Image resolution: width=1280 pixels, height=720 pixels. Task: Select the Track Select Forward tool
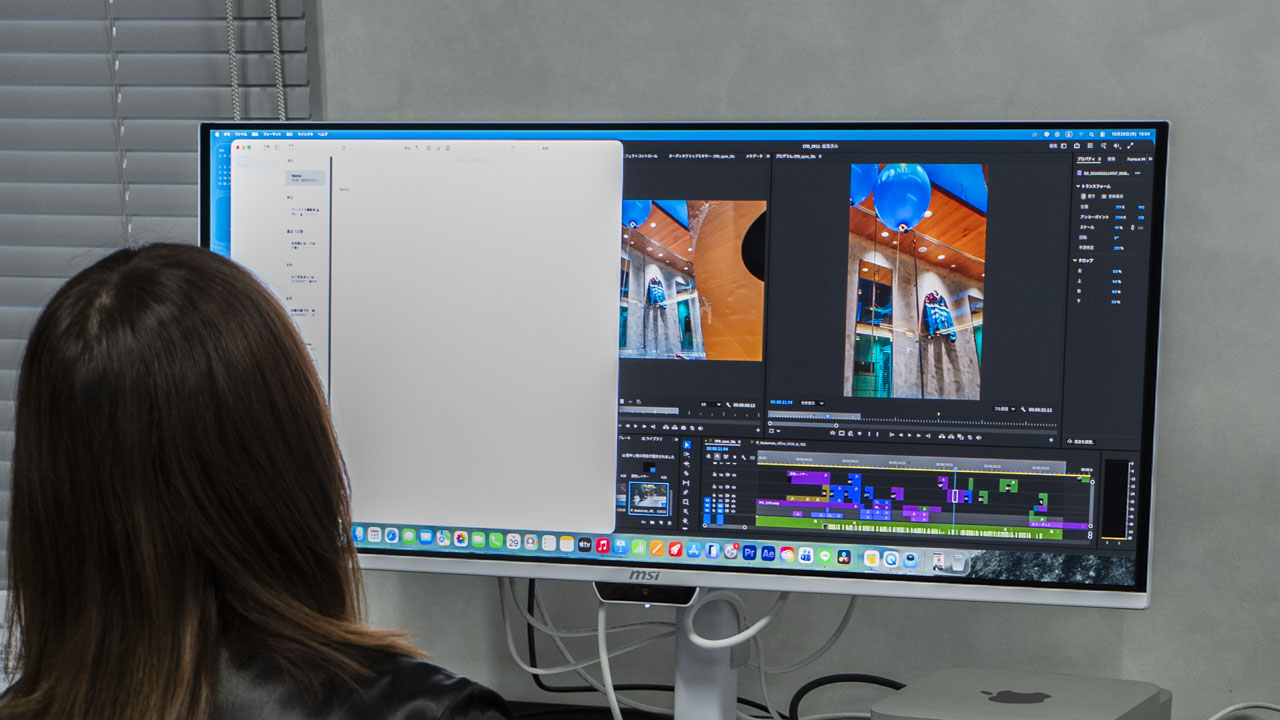(x=687, y=454)
